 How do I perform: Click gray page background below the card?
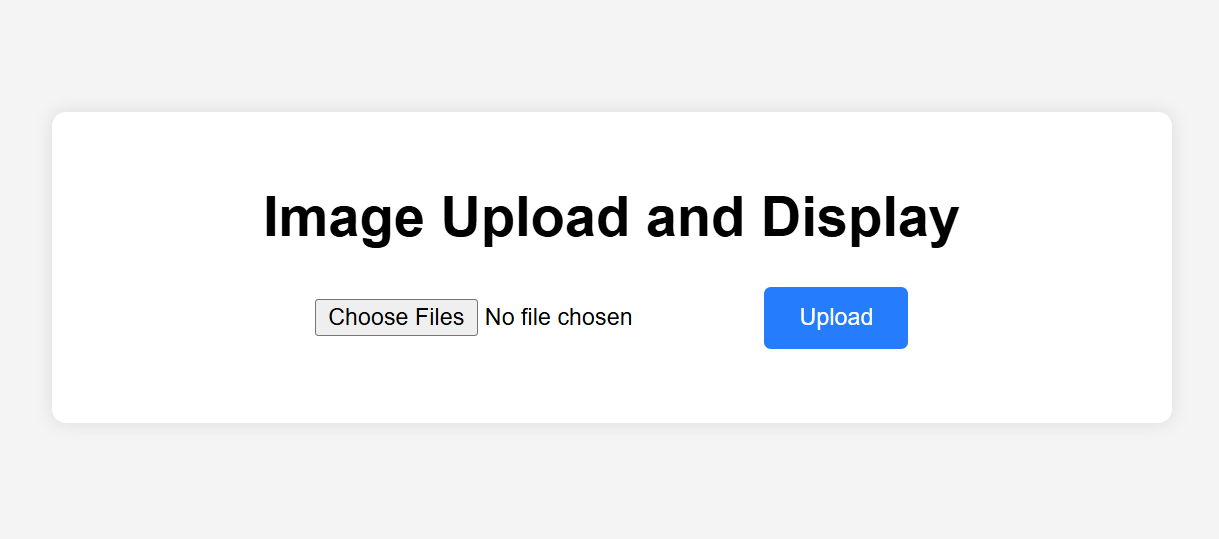(610, 482)
